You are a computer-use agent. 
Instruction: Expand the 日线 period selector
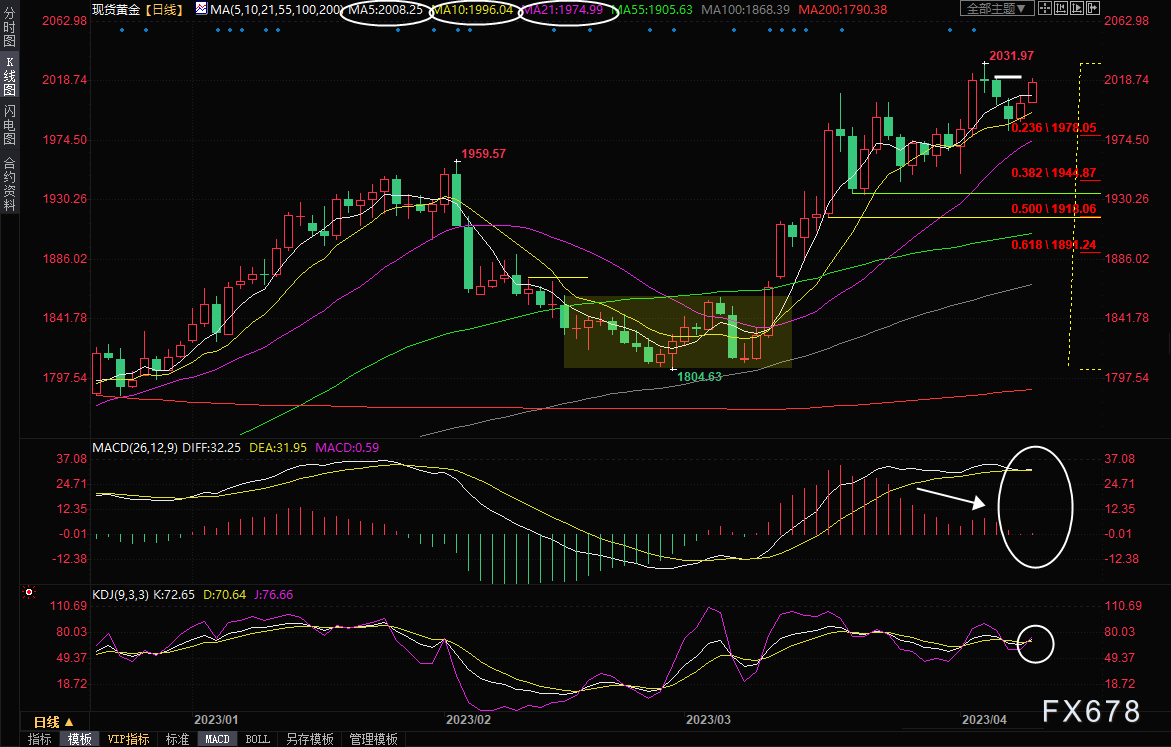point(53,721)
